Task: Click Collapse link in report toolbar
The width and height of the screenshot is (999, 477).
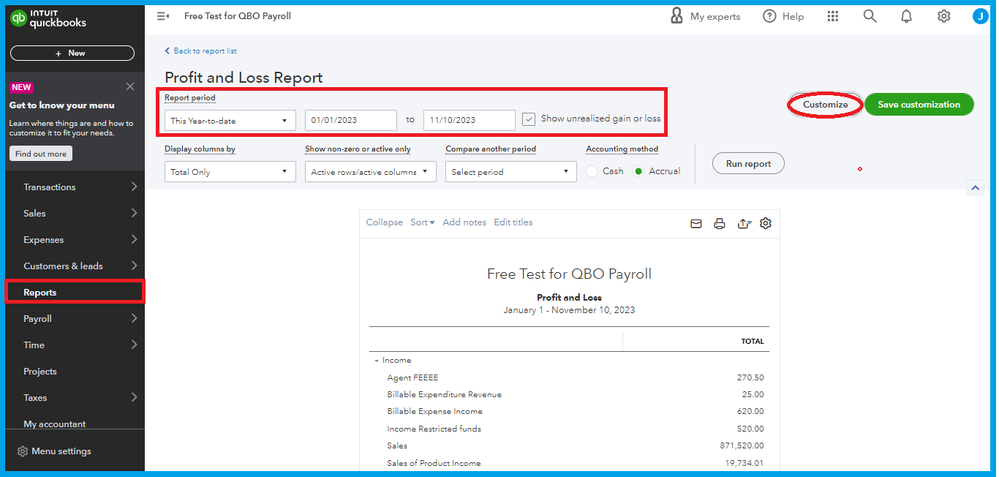Action: [384, 222]
